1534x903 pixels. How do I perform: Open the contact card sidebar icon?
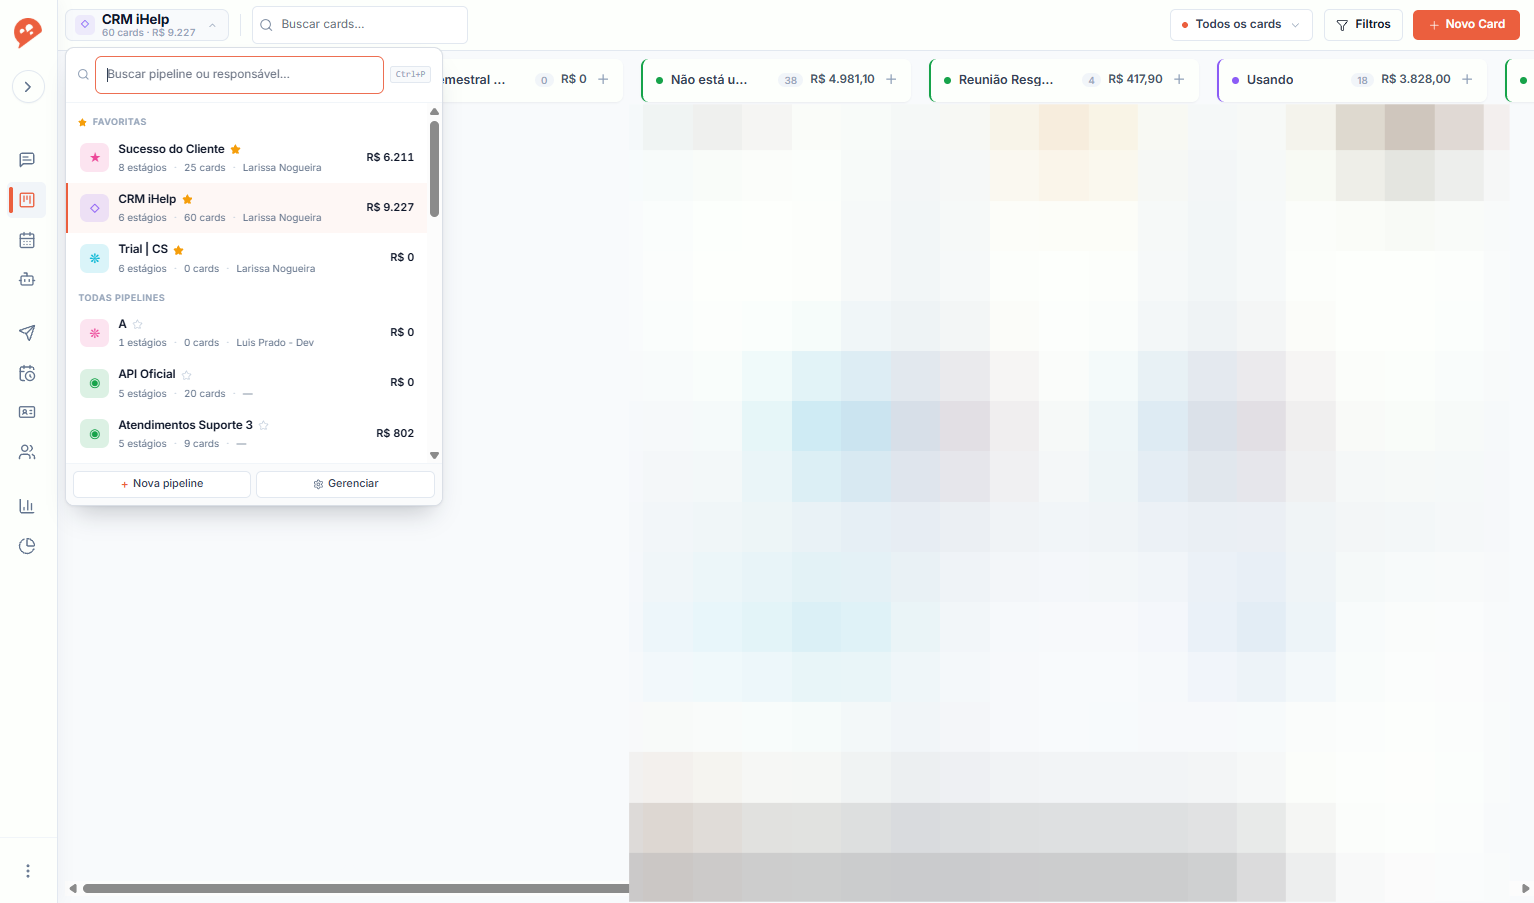pos(27,412)
